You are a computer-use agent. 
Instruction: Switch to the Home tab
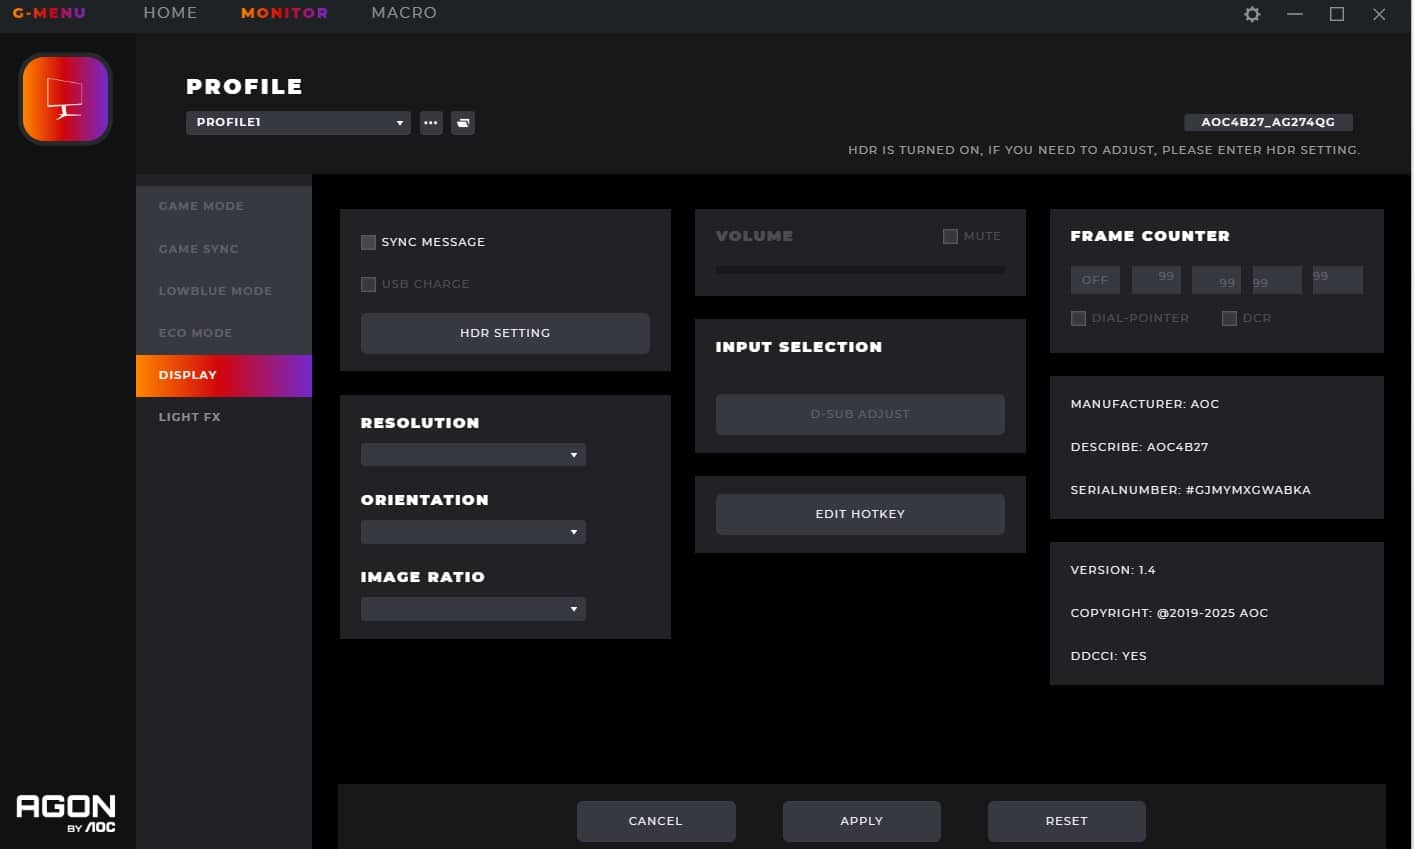(x=170, y=13)
